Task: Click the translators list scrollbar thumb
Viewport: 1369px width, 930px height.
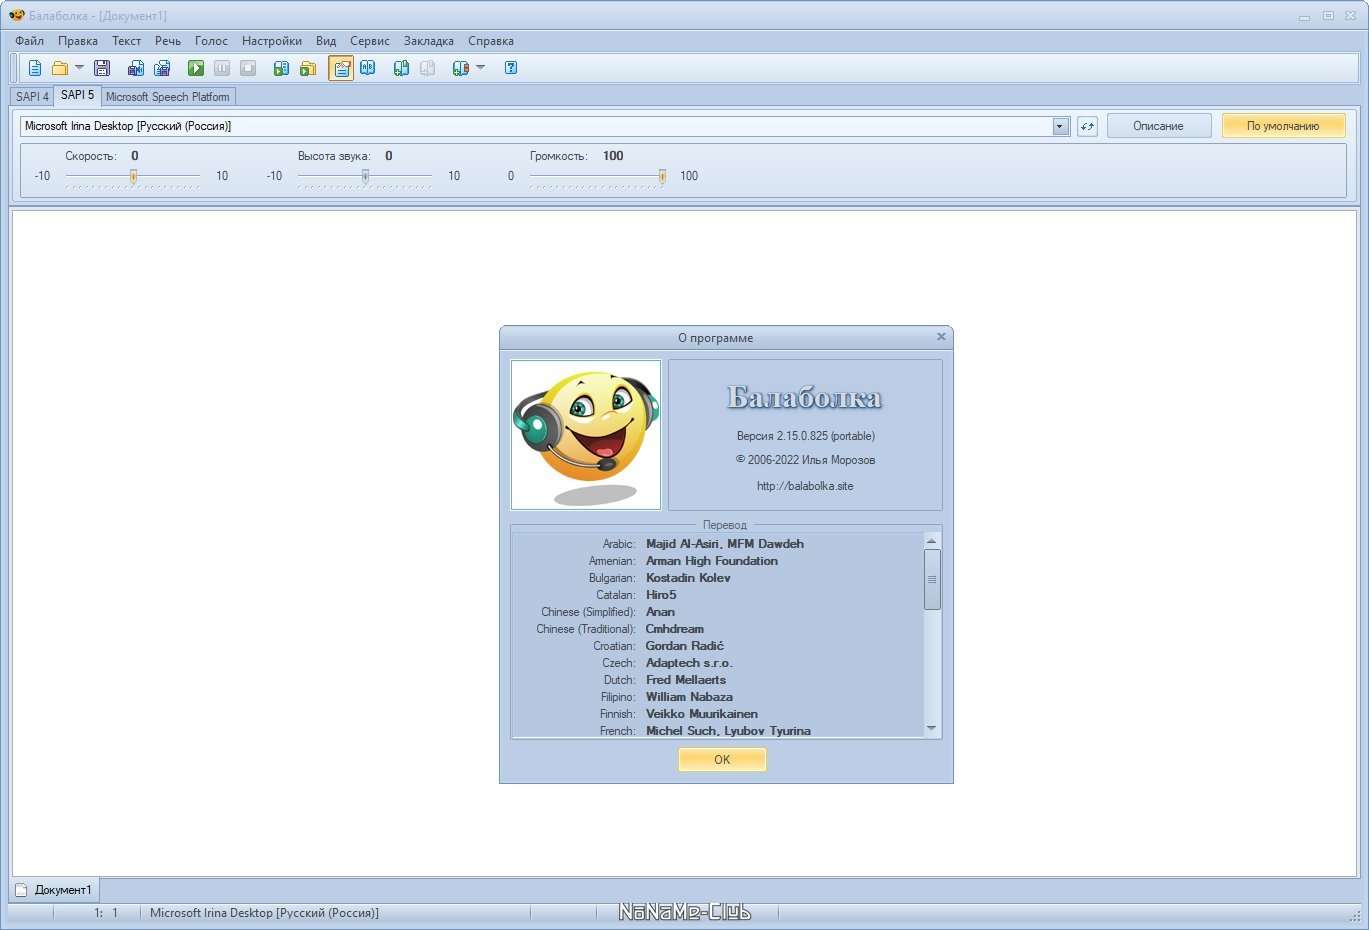Action: pos(932,579)
